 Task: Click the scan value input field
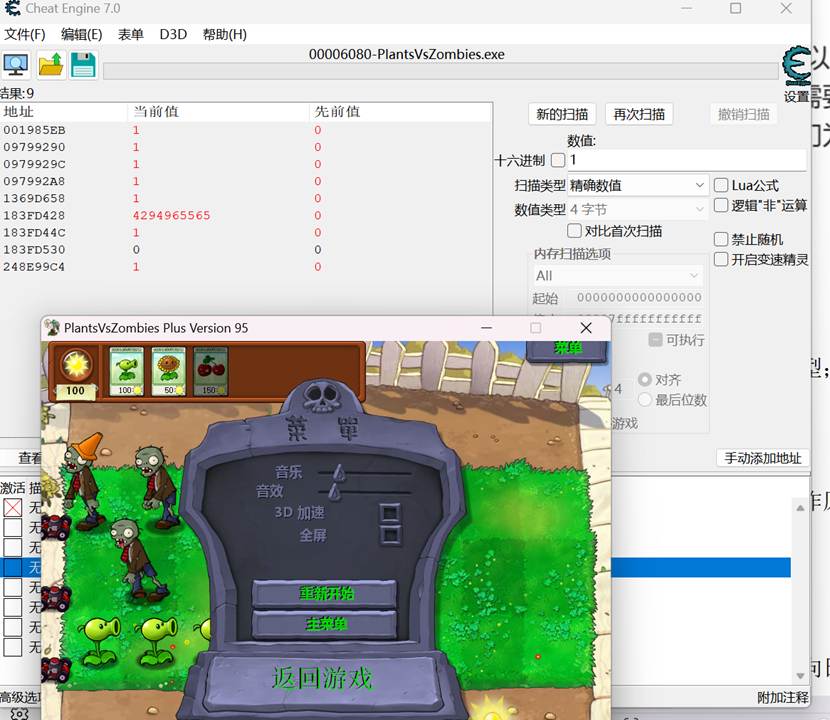(687, 160)
